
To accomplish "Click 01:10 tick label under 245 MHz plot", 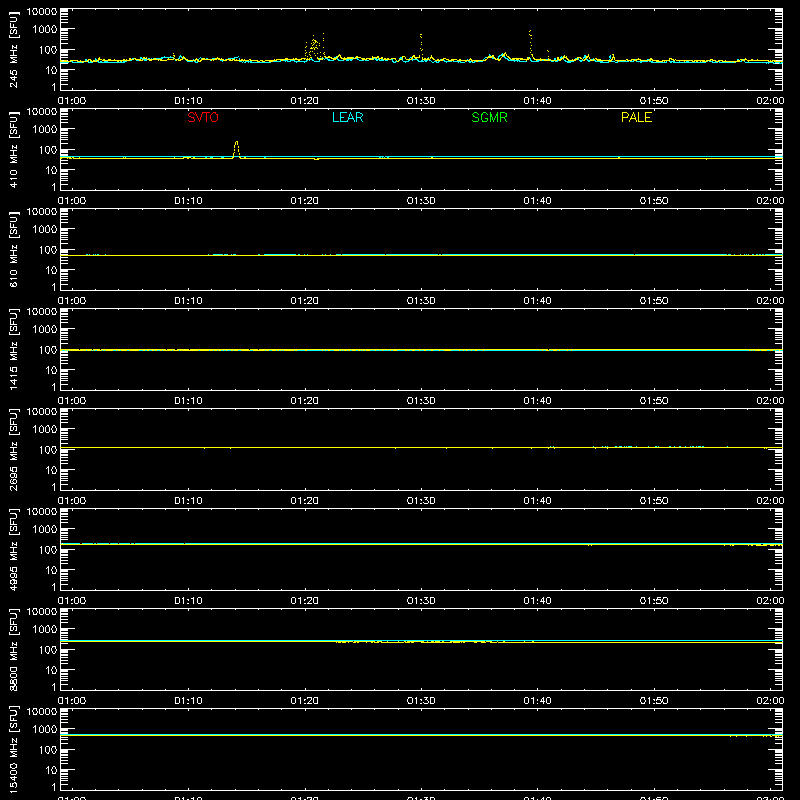I will point(188,101).
